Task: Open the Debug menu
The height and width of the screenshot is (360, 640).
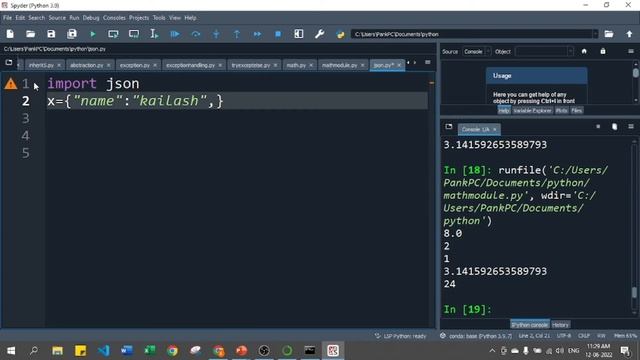Action: [x=91, y=18]
